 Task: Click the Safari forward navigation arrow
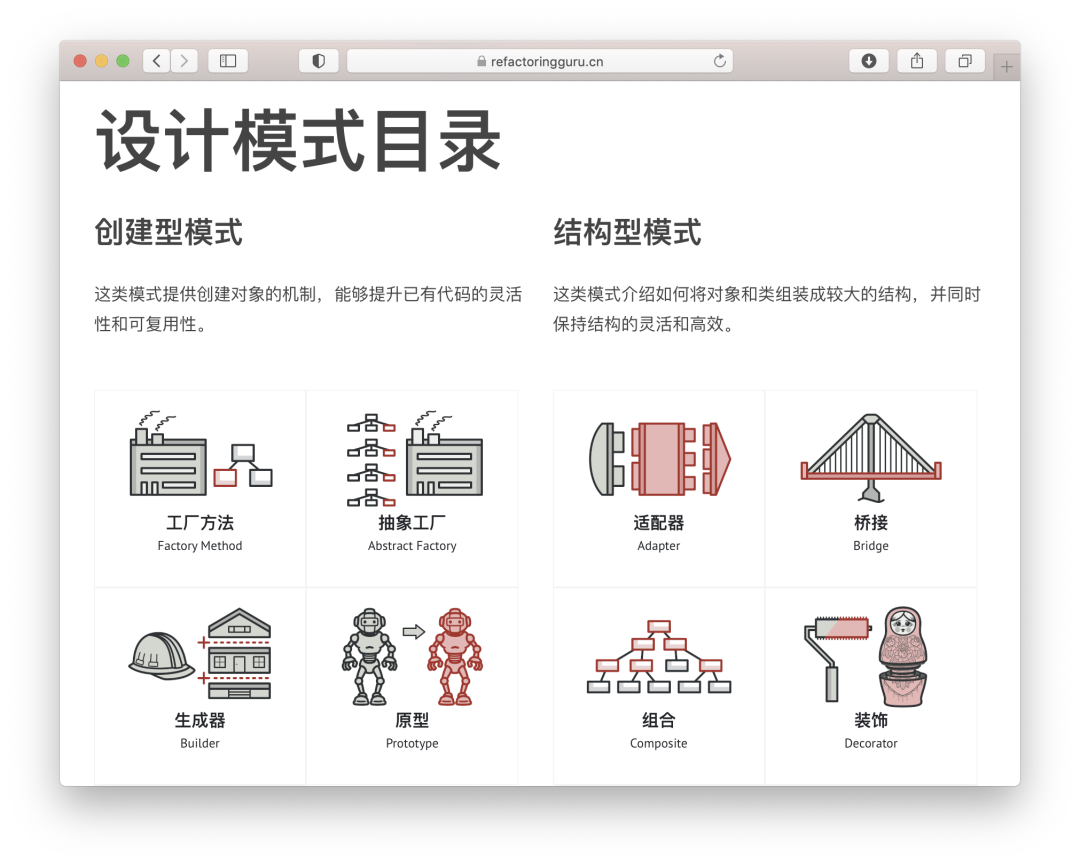tap(184, 61)
